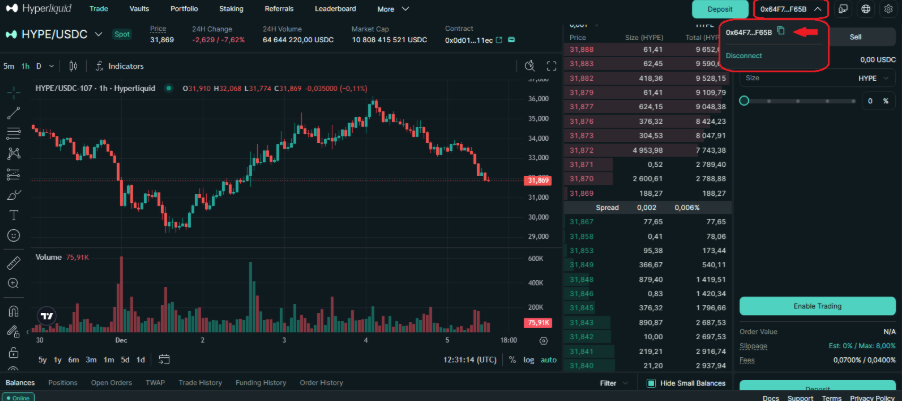Select the text annotation tool
The width and height of the screenshot is (903, 401).
click(13, 215)
